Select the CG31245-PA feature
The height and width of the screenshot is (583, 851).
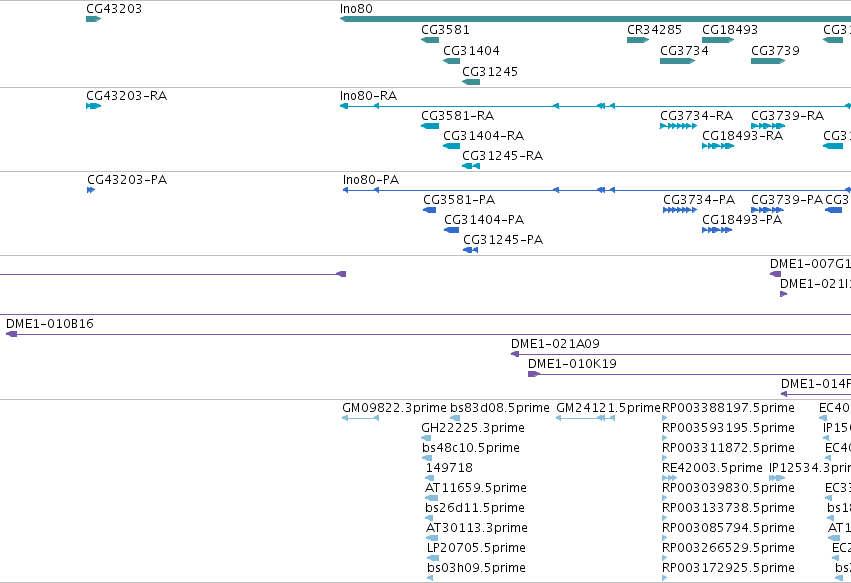point(471,250)
